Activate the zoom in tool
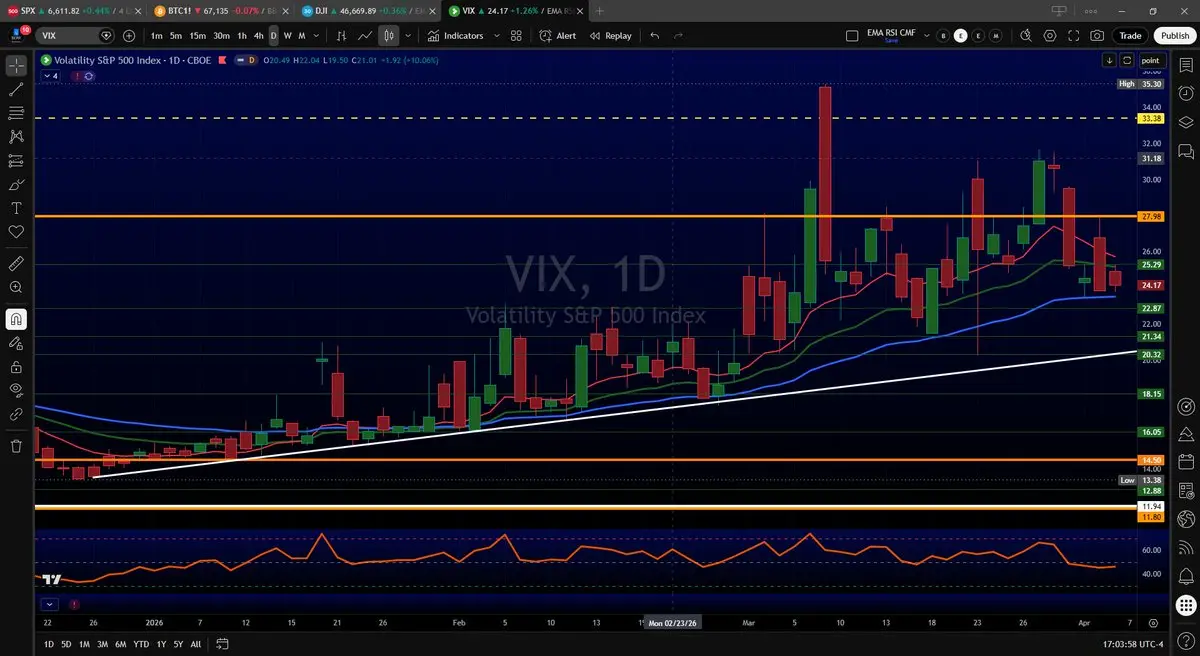The image size is (1200, 656). coord(16,287)
